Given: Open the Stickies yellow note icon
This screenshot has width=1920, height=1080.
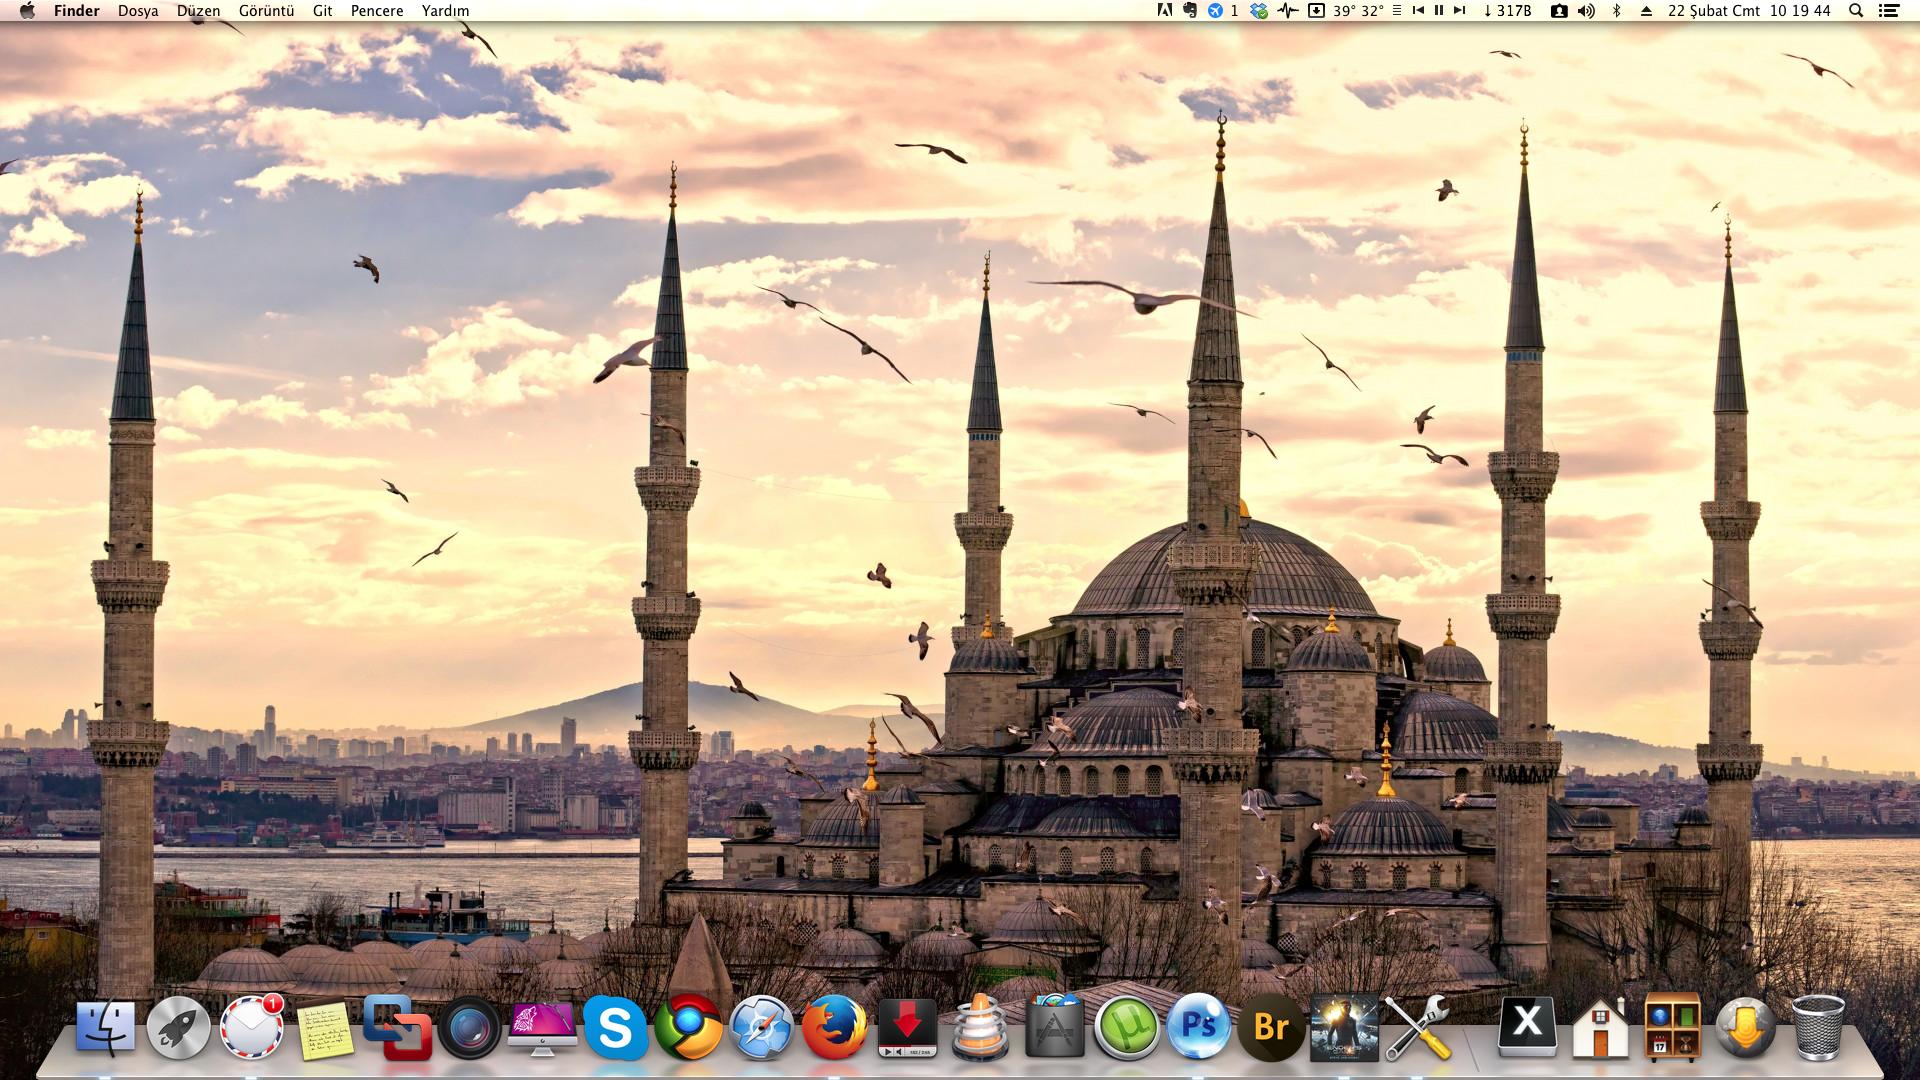Looking at the screenshot, I should [x=325, y=1029].
